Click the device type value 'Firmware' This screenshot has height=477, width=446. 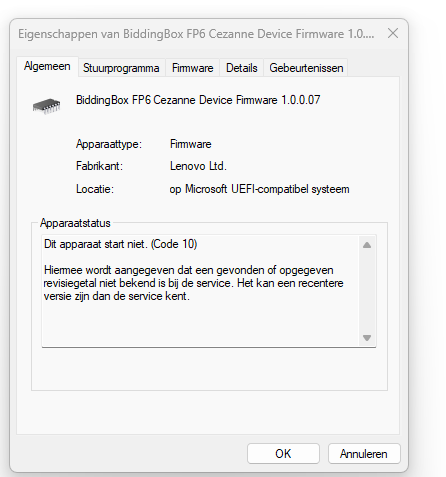pyautogui.click(x=190, y=144)
